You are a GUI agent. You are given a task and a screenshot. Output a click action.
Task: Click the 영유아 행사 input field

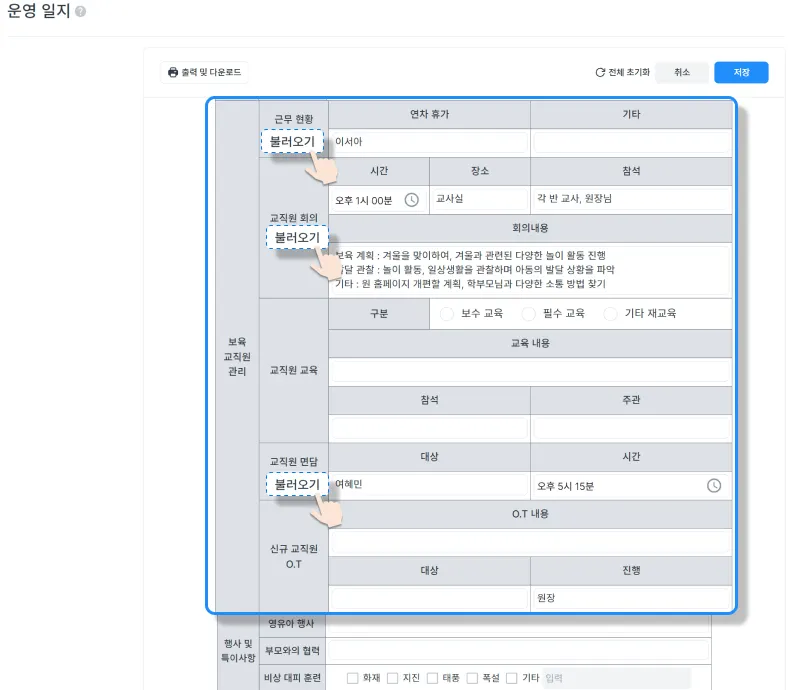[518, 625]
